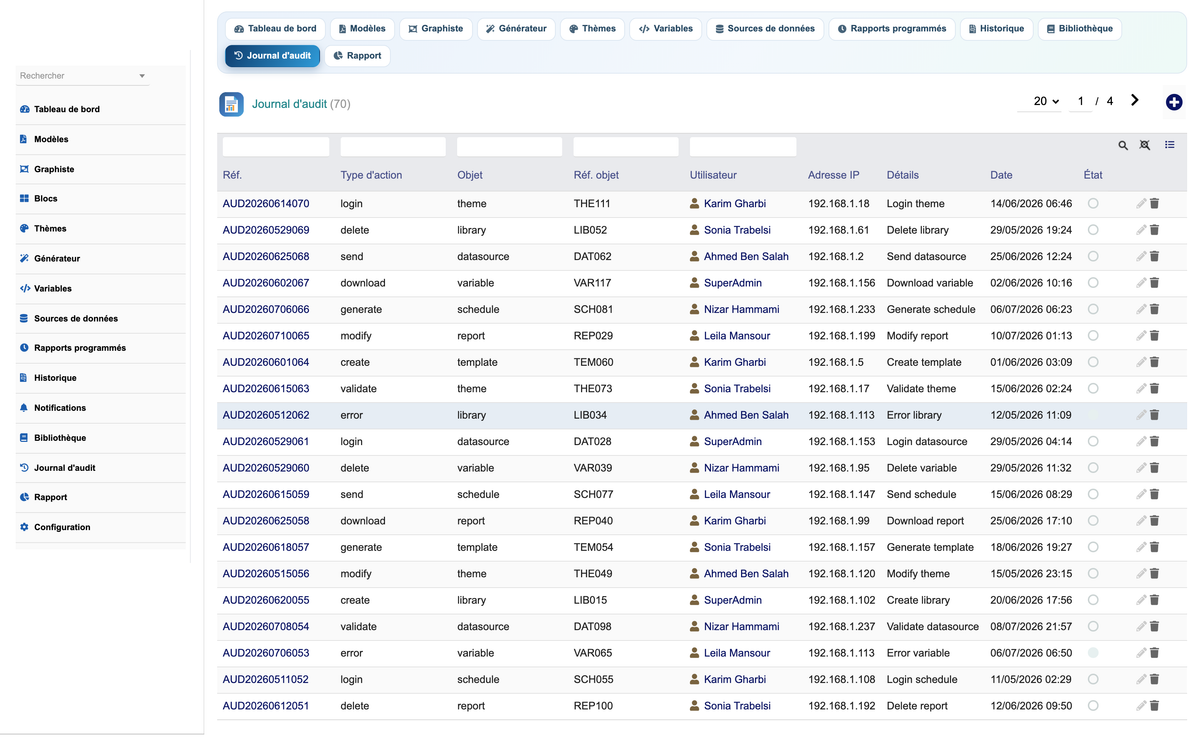The height and width of the screenshot is (743, 1200).
Task: Select the Journal d'audit top tab
Action: point(272,56)
